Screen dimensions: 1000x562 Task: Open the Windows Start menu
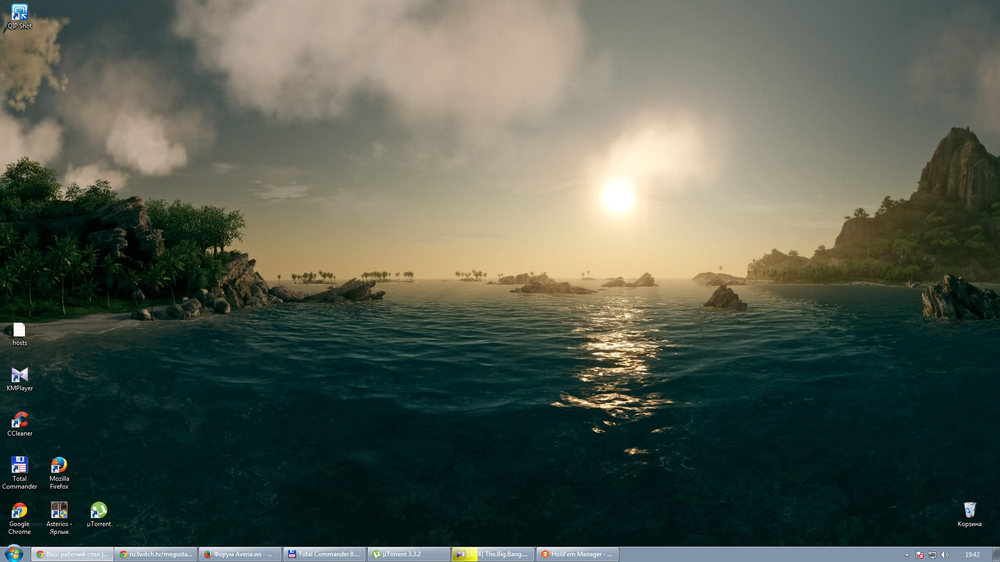tap(13, 554)
